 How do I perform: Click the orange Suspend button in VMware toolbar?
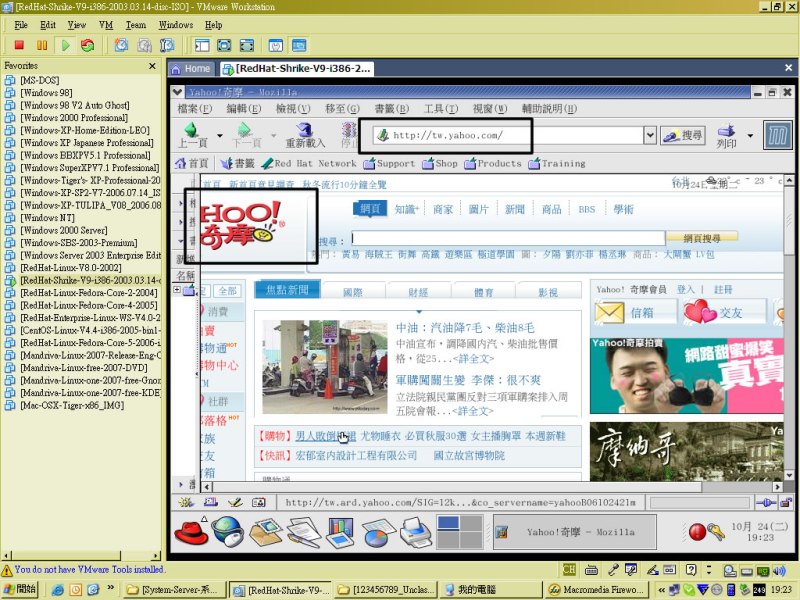[42, 45]
